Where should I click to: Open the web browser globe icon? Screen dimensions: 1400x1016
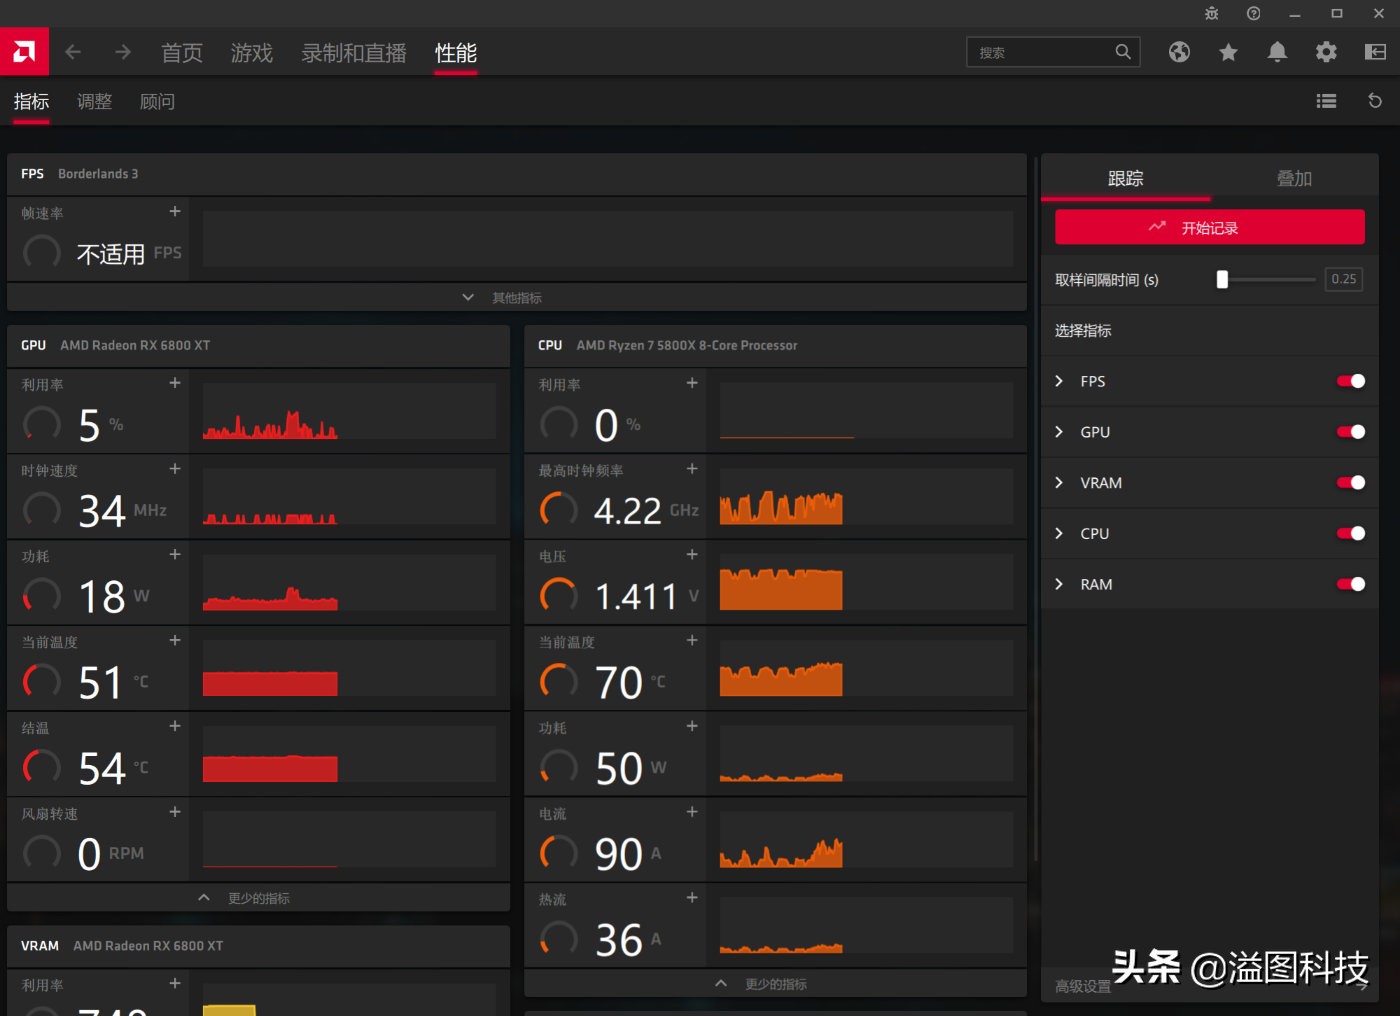pyautogui.click(x=1179, y=52)
